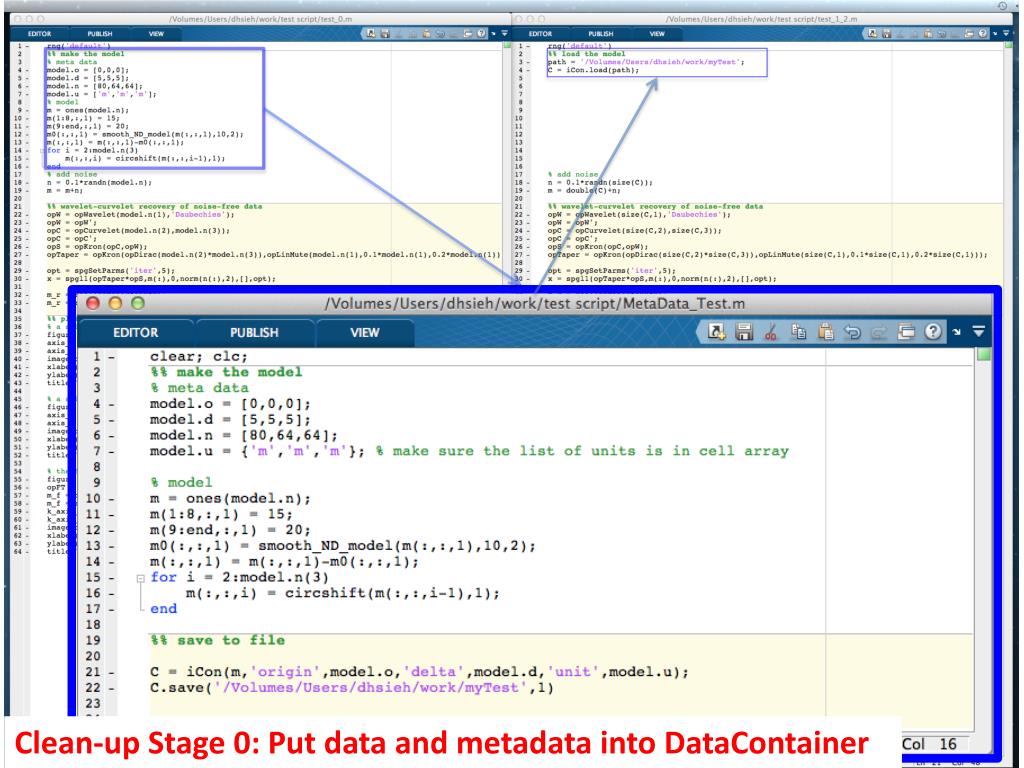1024x768 pixels.
Task: Collapse the for loop fold in MetaData_Test
Action: (140, 578)
